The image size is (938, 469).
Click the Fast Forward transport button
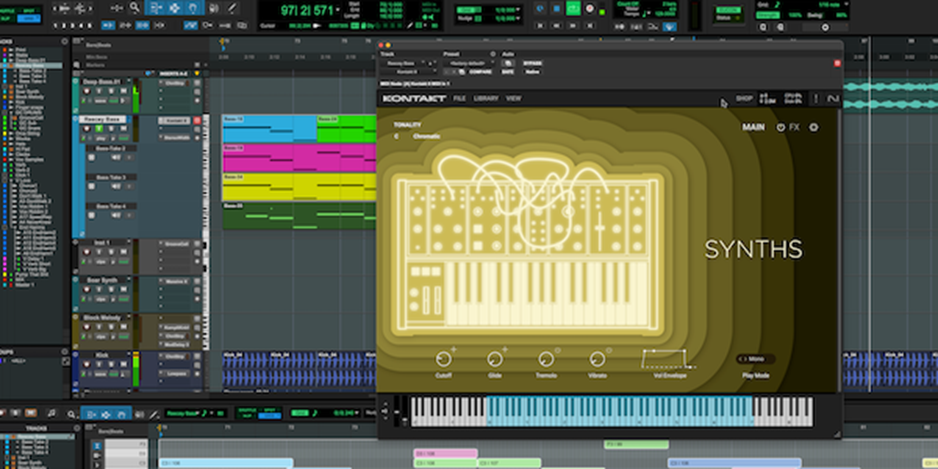pyautogui.click(x=574, y=26)
